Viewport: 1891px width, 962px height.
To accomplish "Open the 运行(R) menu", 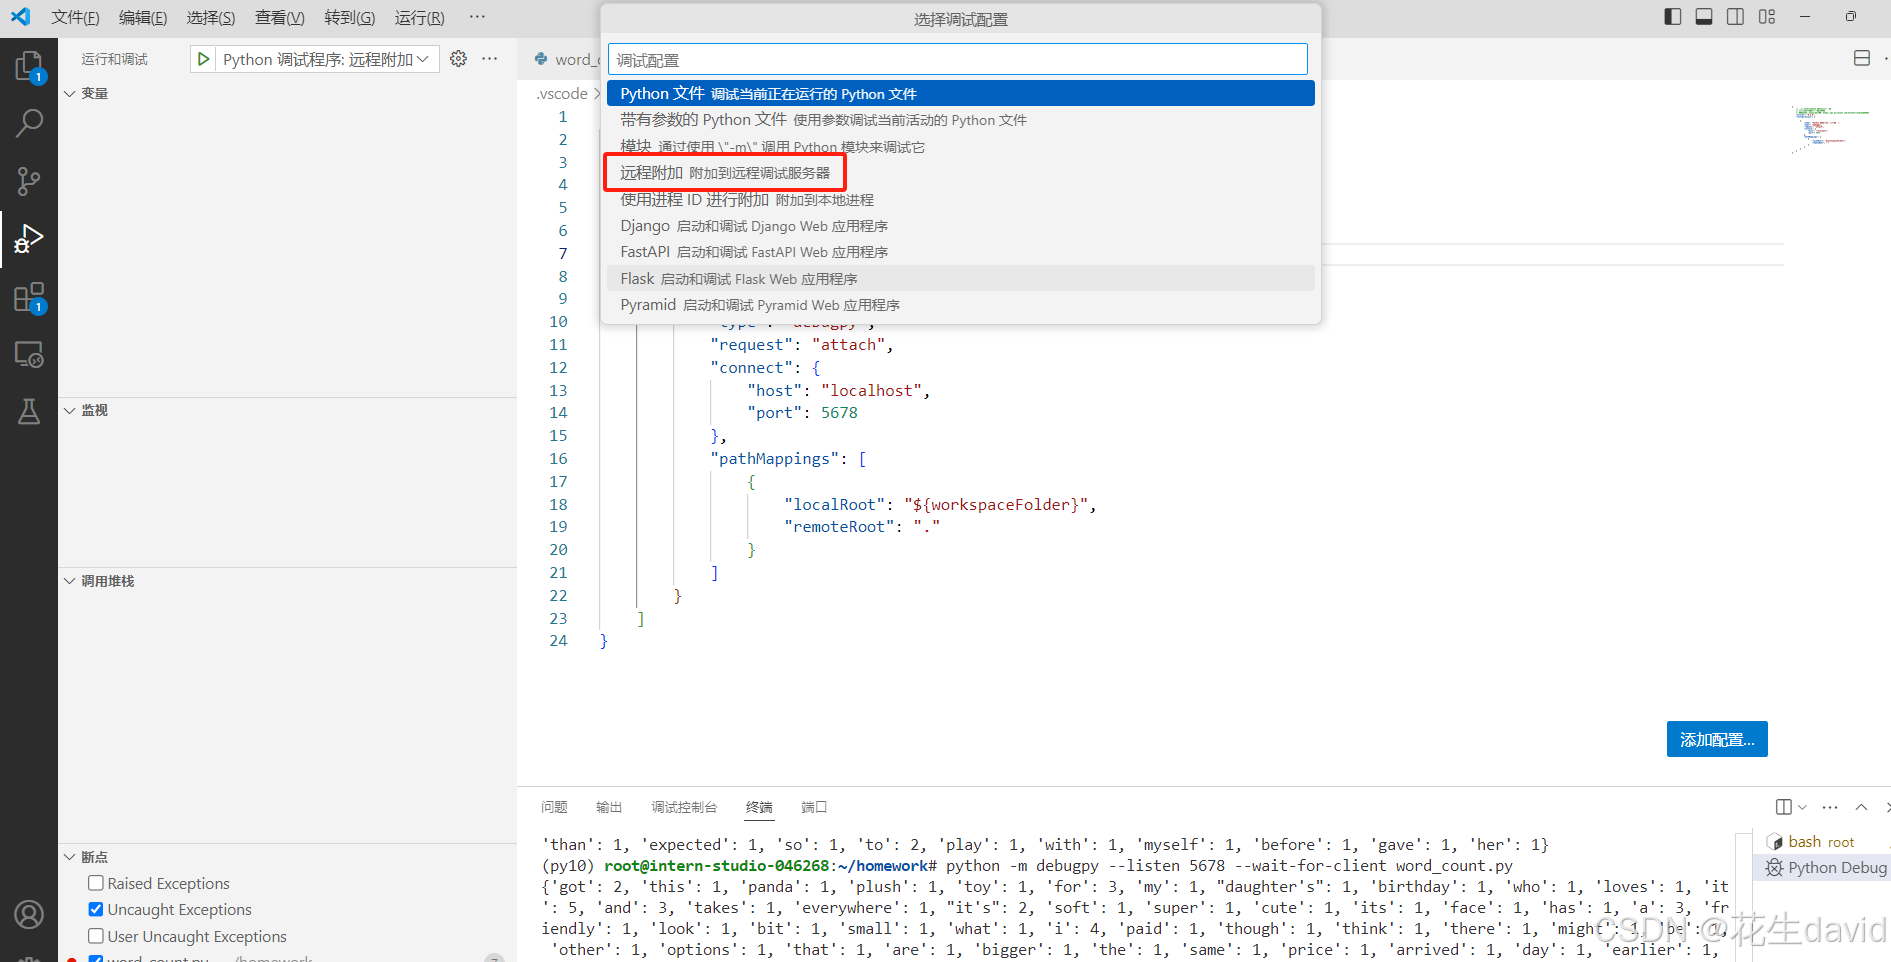I will [x=420, y=18].
